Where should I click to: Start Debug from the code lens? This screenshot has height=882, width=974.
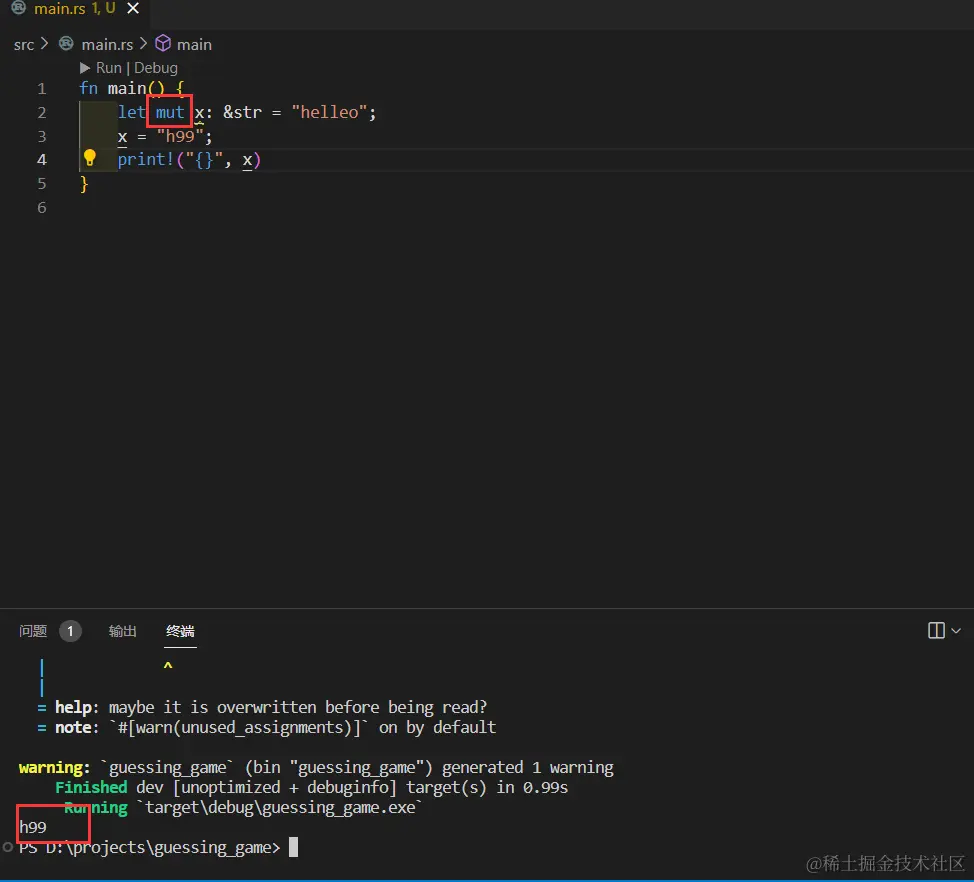coord(156,68)
